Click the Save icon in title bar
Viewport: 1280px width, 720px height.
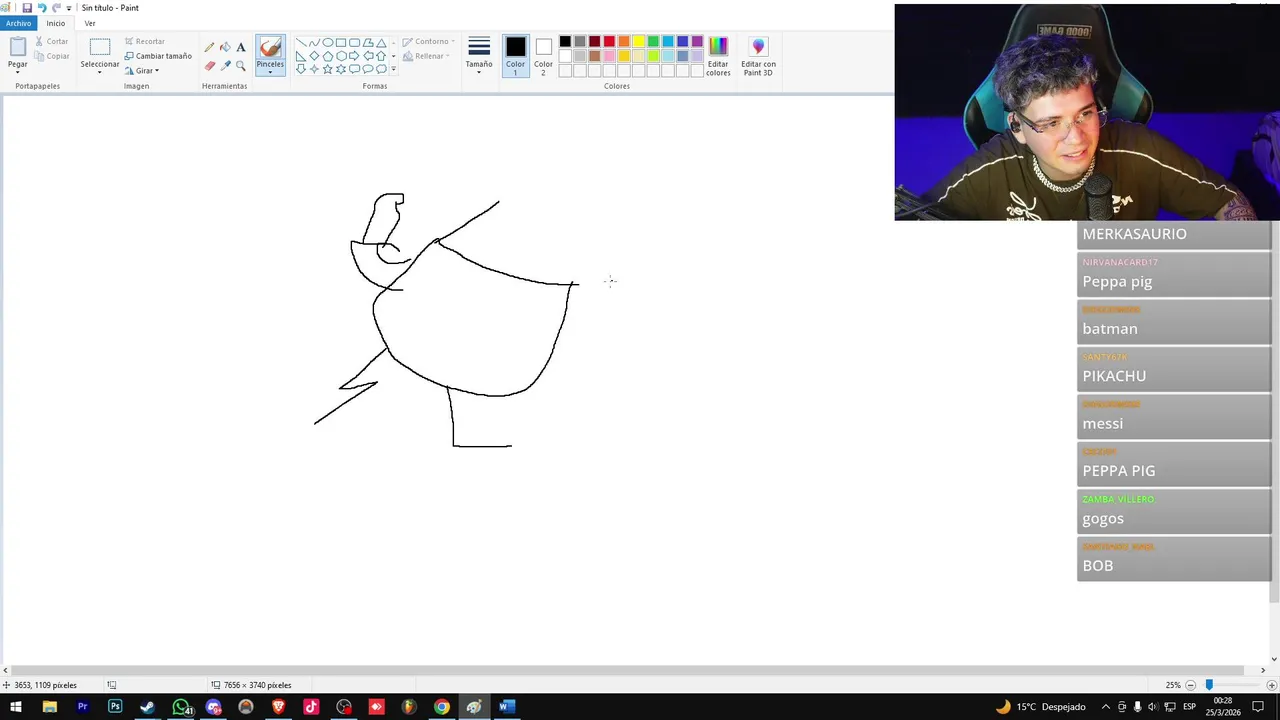tap(27, 7)
